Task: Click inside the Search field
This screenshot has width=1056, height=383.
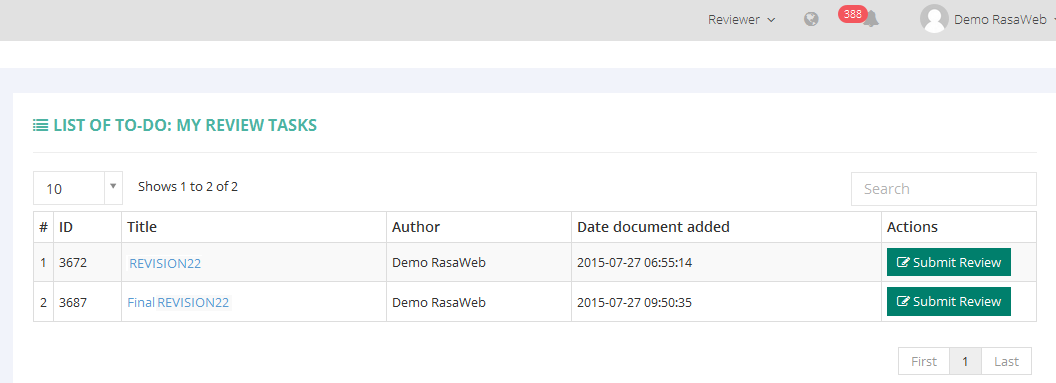Action: point(944,189)
